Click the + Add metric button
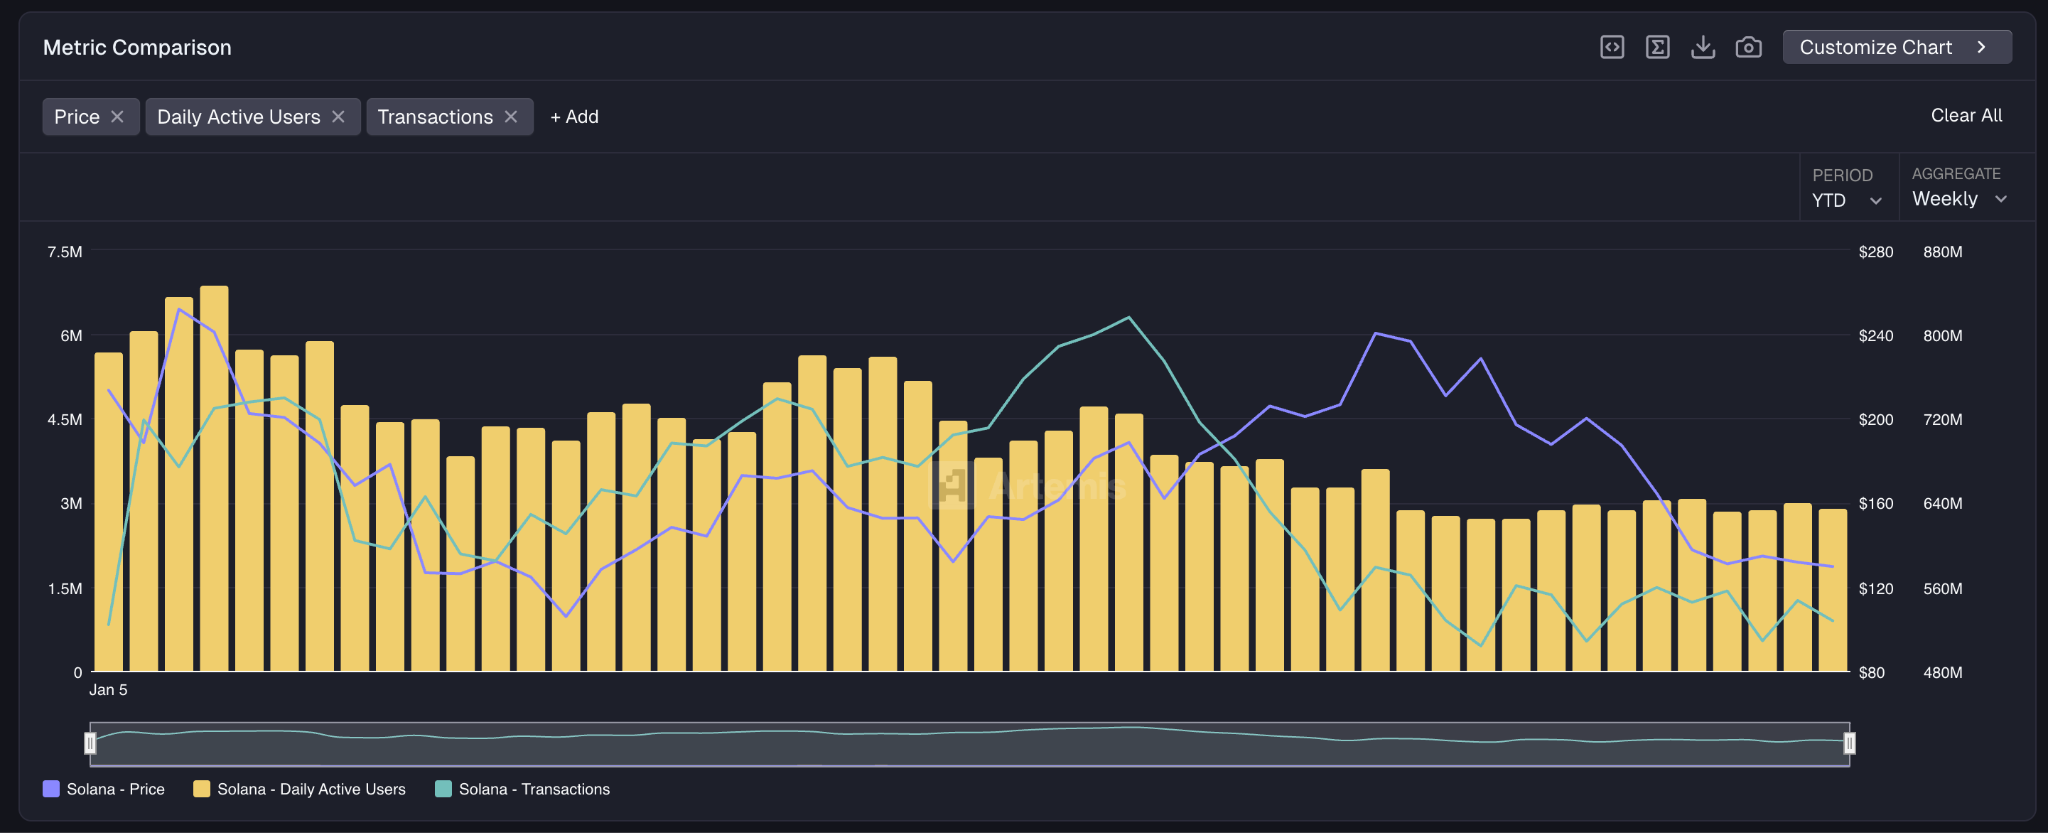This screenshot has width=2048, height=833. pos(574,117)
